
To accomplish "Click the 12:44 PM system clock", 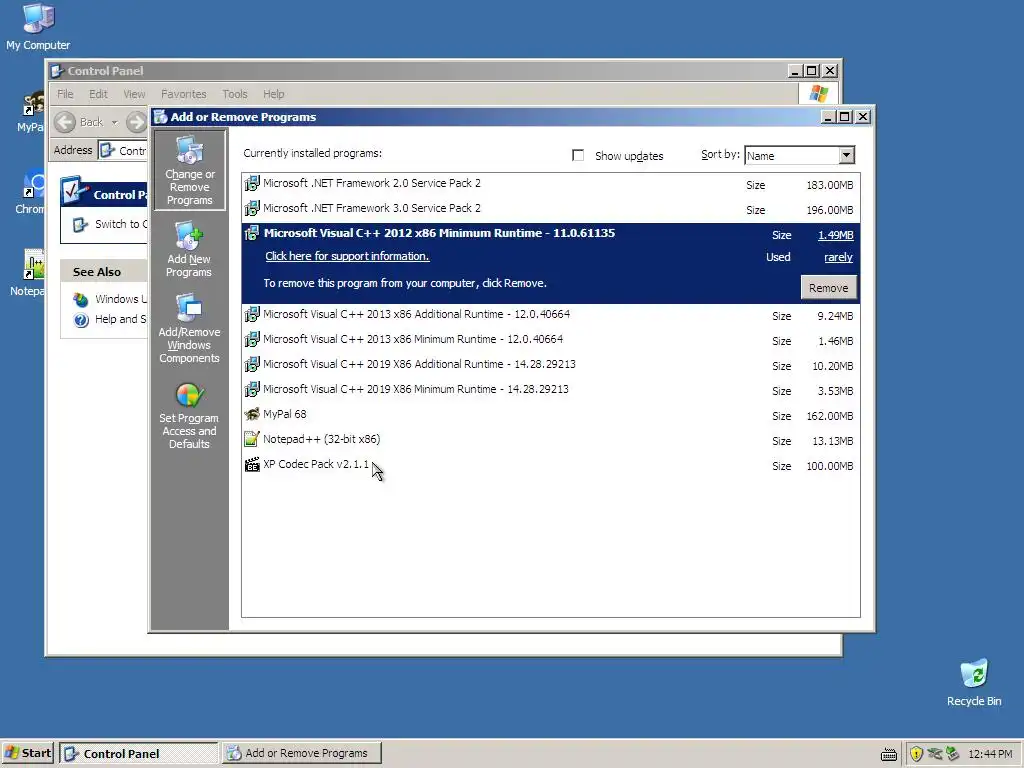I will (x=990, y=754).
